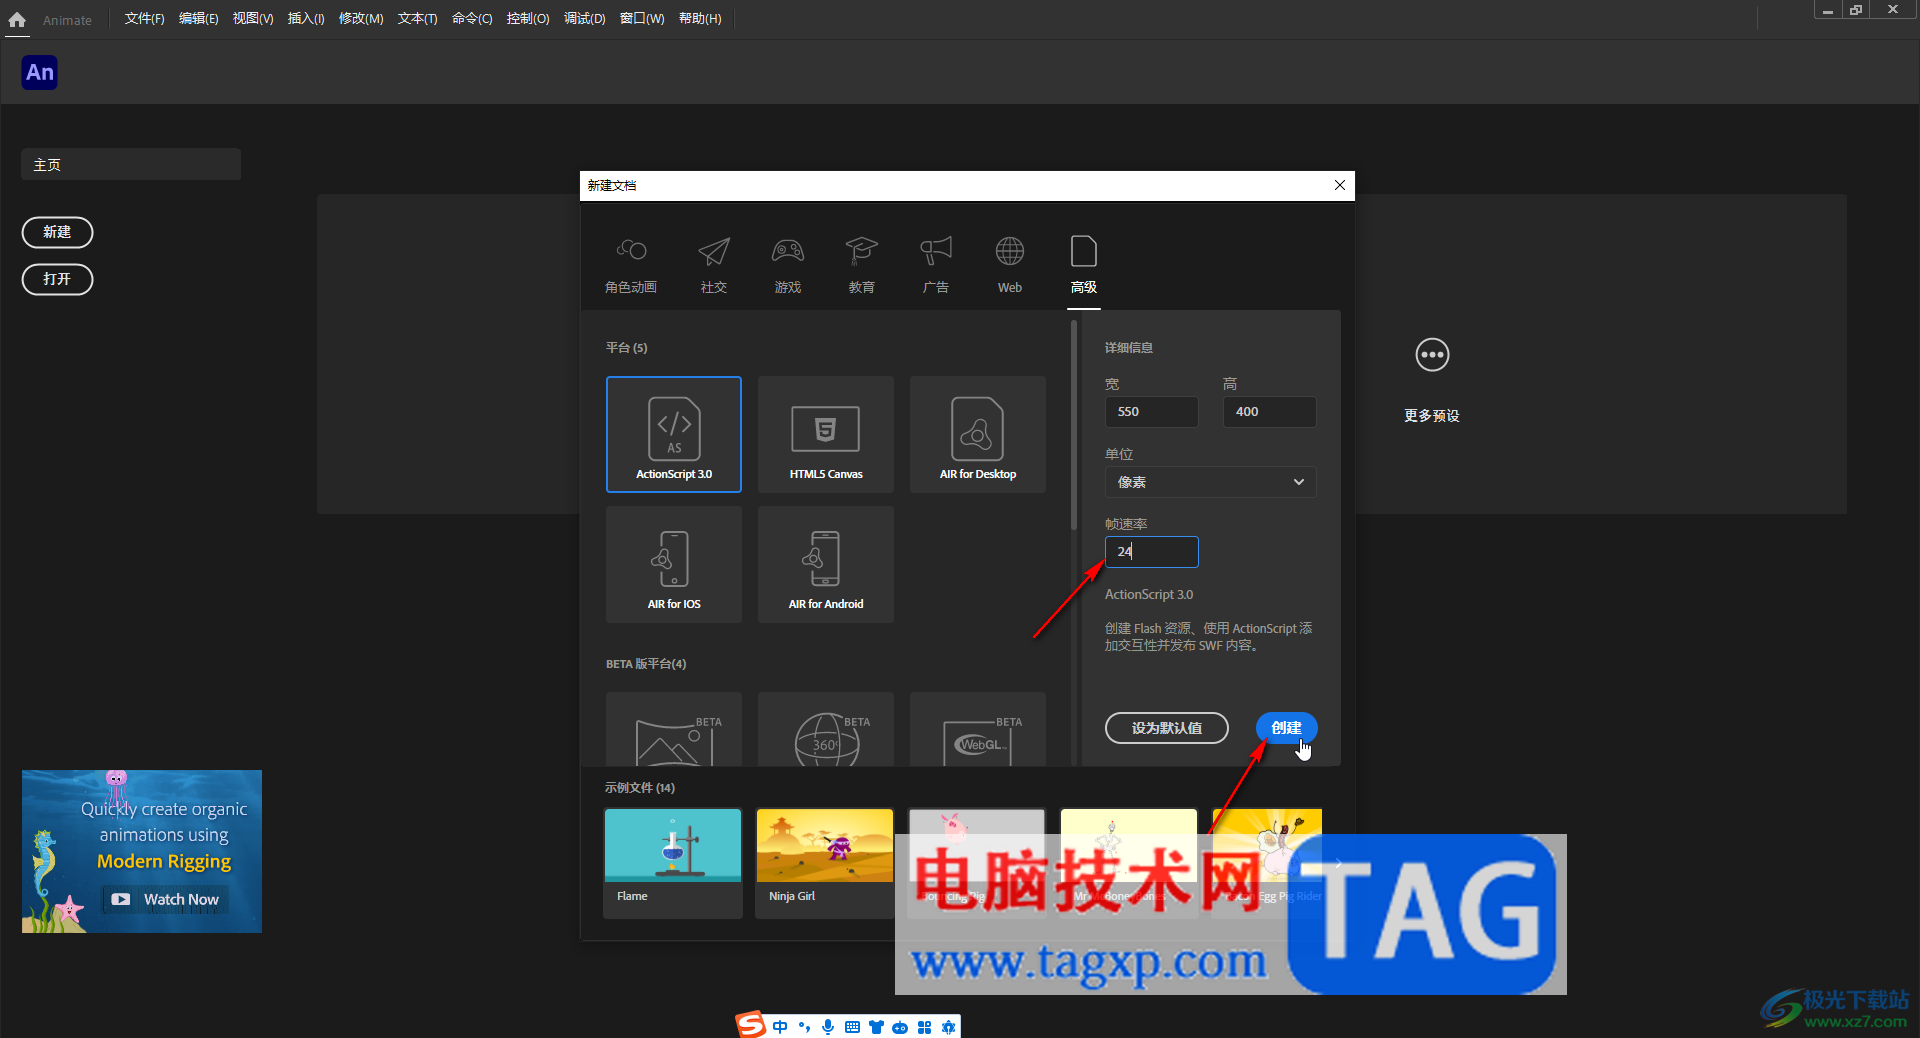Image resolution: width=1920 pixels, height=1038 pixels.
Task: Select the AIR for Android platform
Action: point(826,564)
